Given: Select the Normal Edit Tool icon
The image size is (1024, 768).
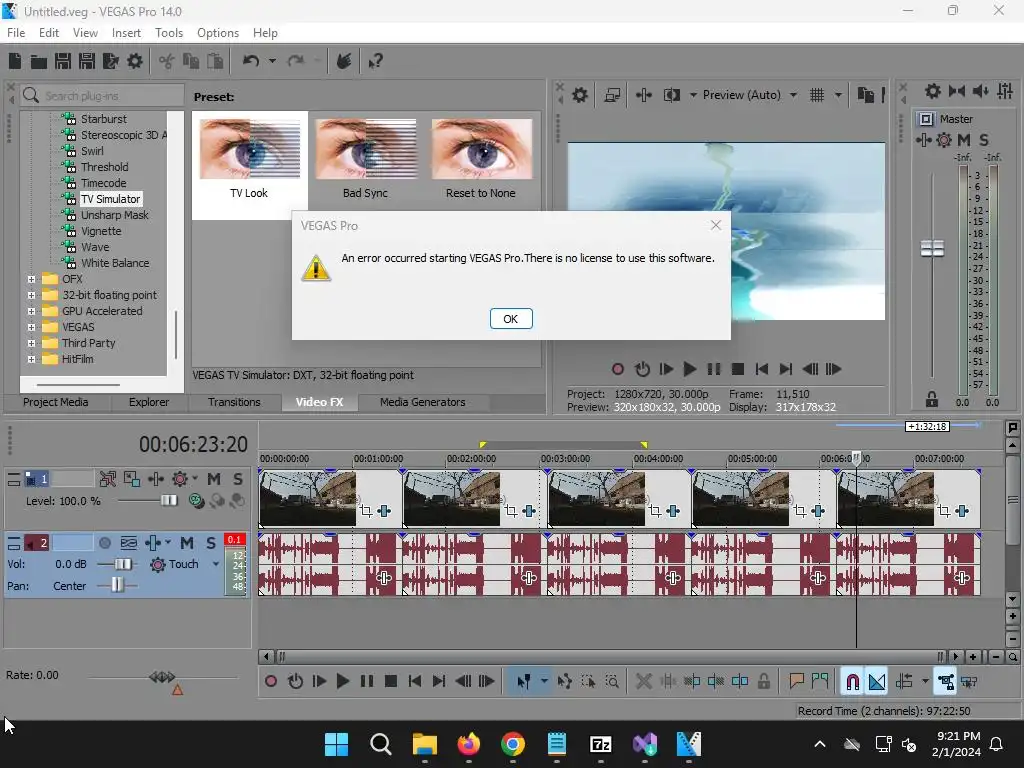Looking at the screenshot, I should (x=524, y=681).
